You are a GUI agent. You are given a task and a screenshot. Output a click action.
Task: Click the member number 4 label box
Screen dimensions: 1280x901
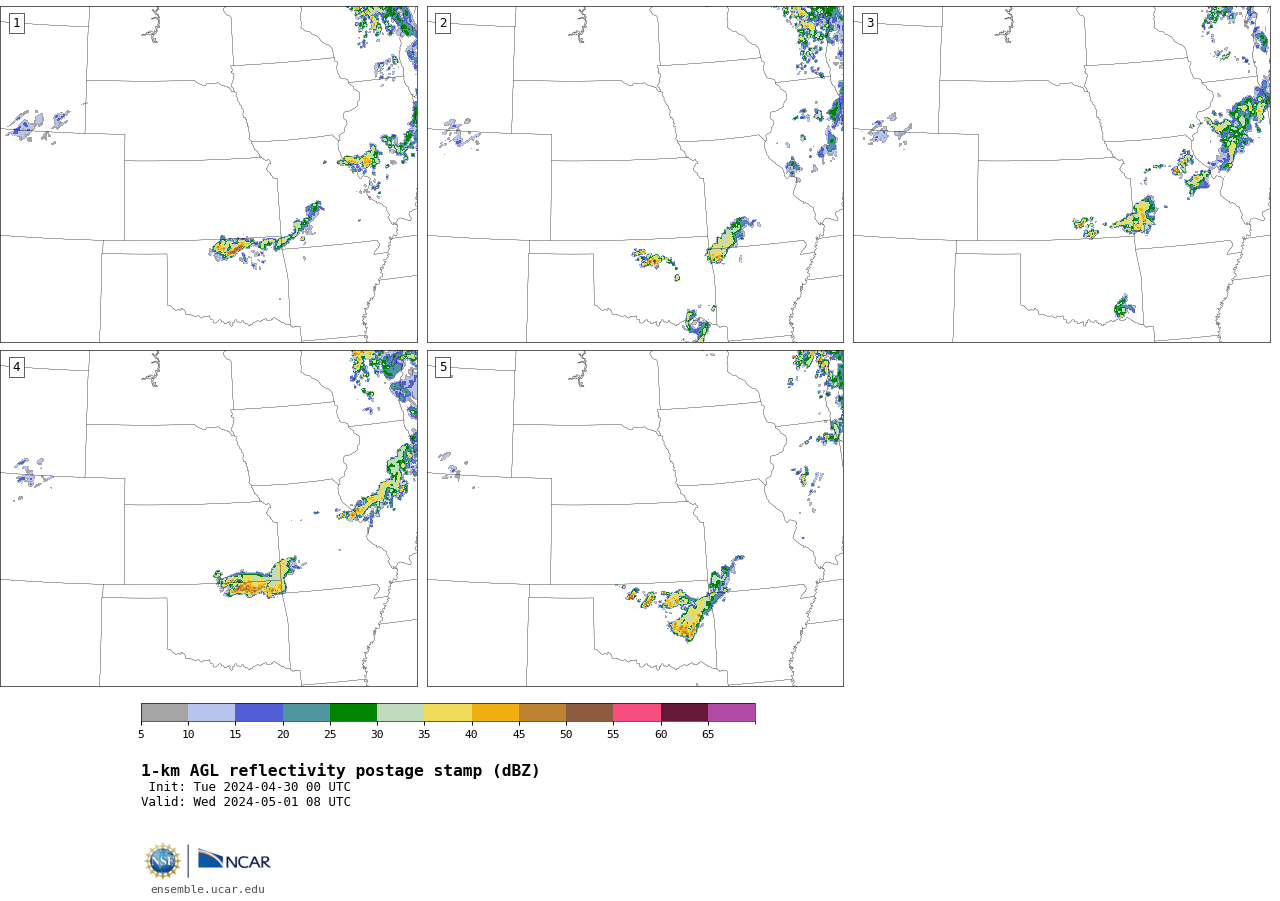(x=16, y=367)
